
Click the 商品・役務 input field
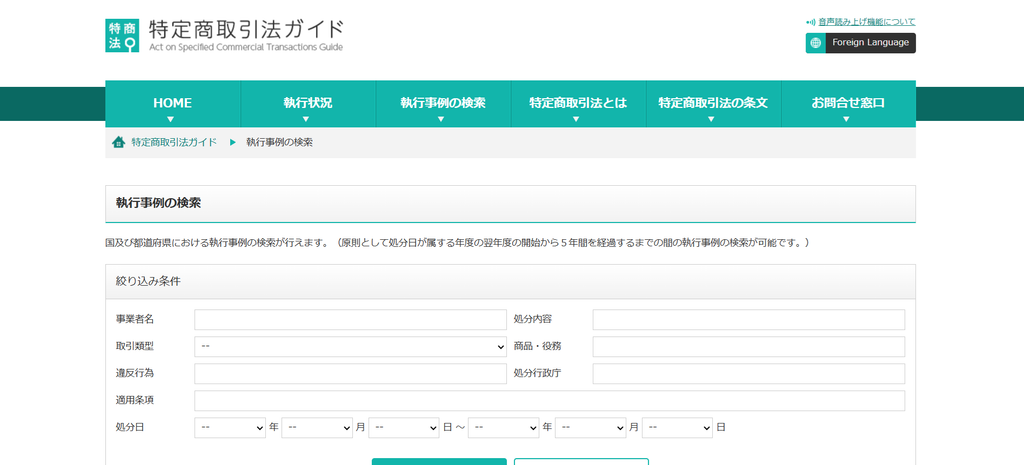click(x=748, y=347)
